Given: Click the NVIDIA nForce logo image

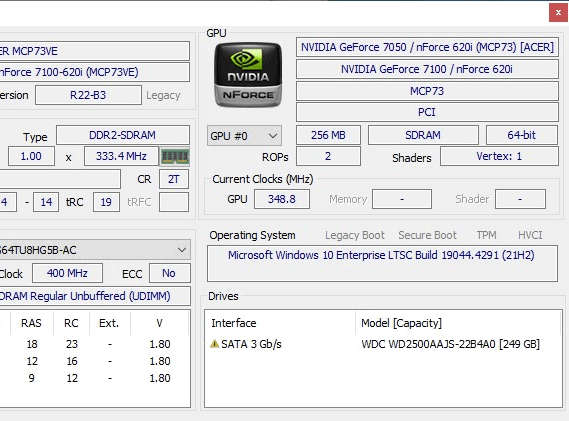Looking at the screenshot, I should click(x=248, y=75).
